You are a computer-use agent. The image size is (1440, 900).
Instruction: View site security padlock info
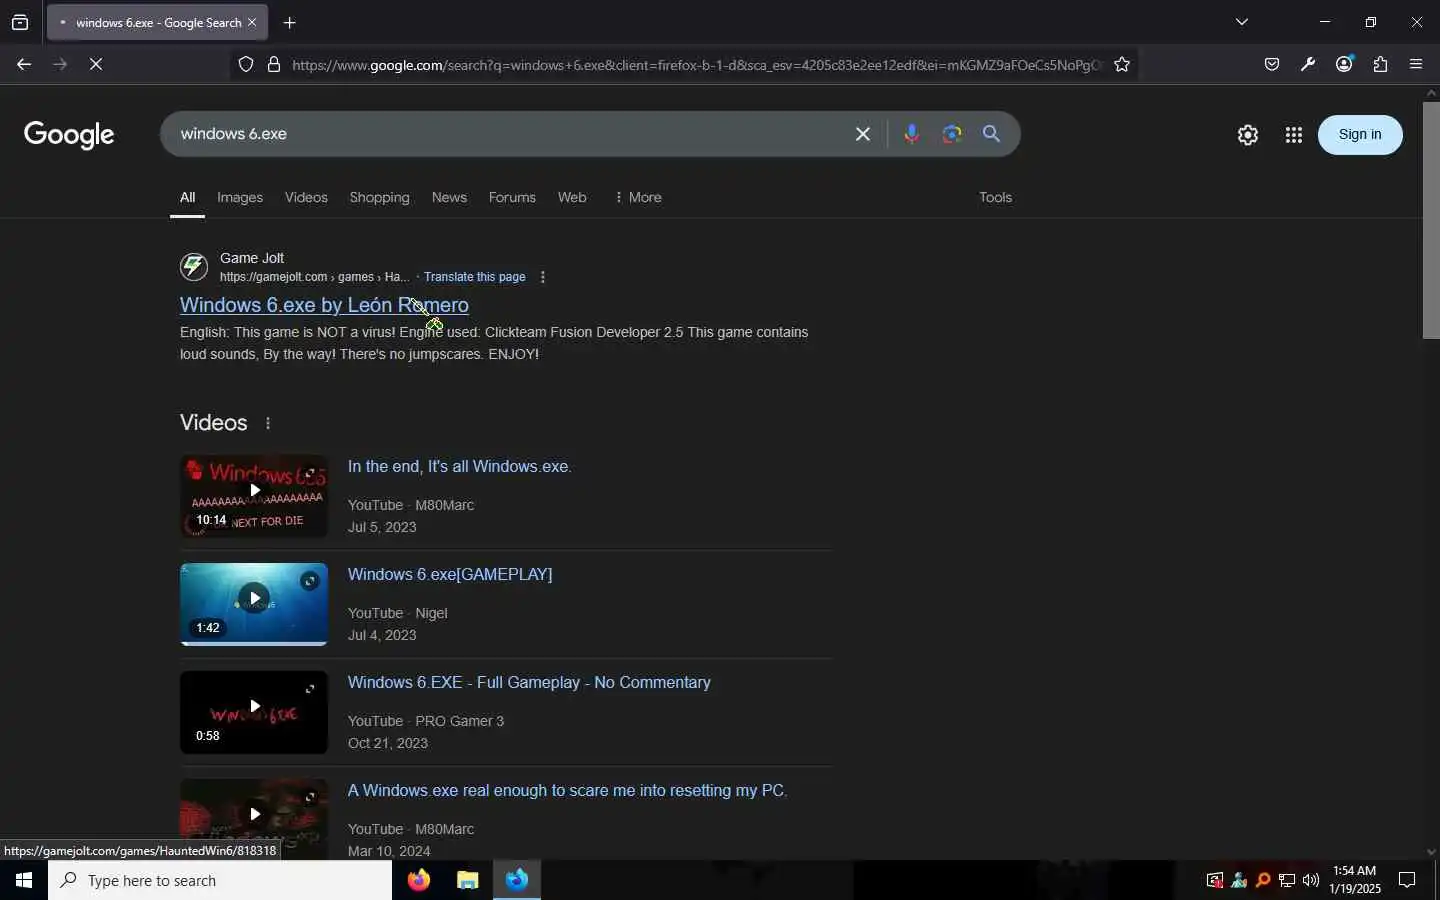pos(274,65)
